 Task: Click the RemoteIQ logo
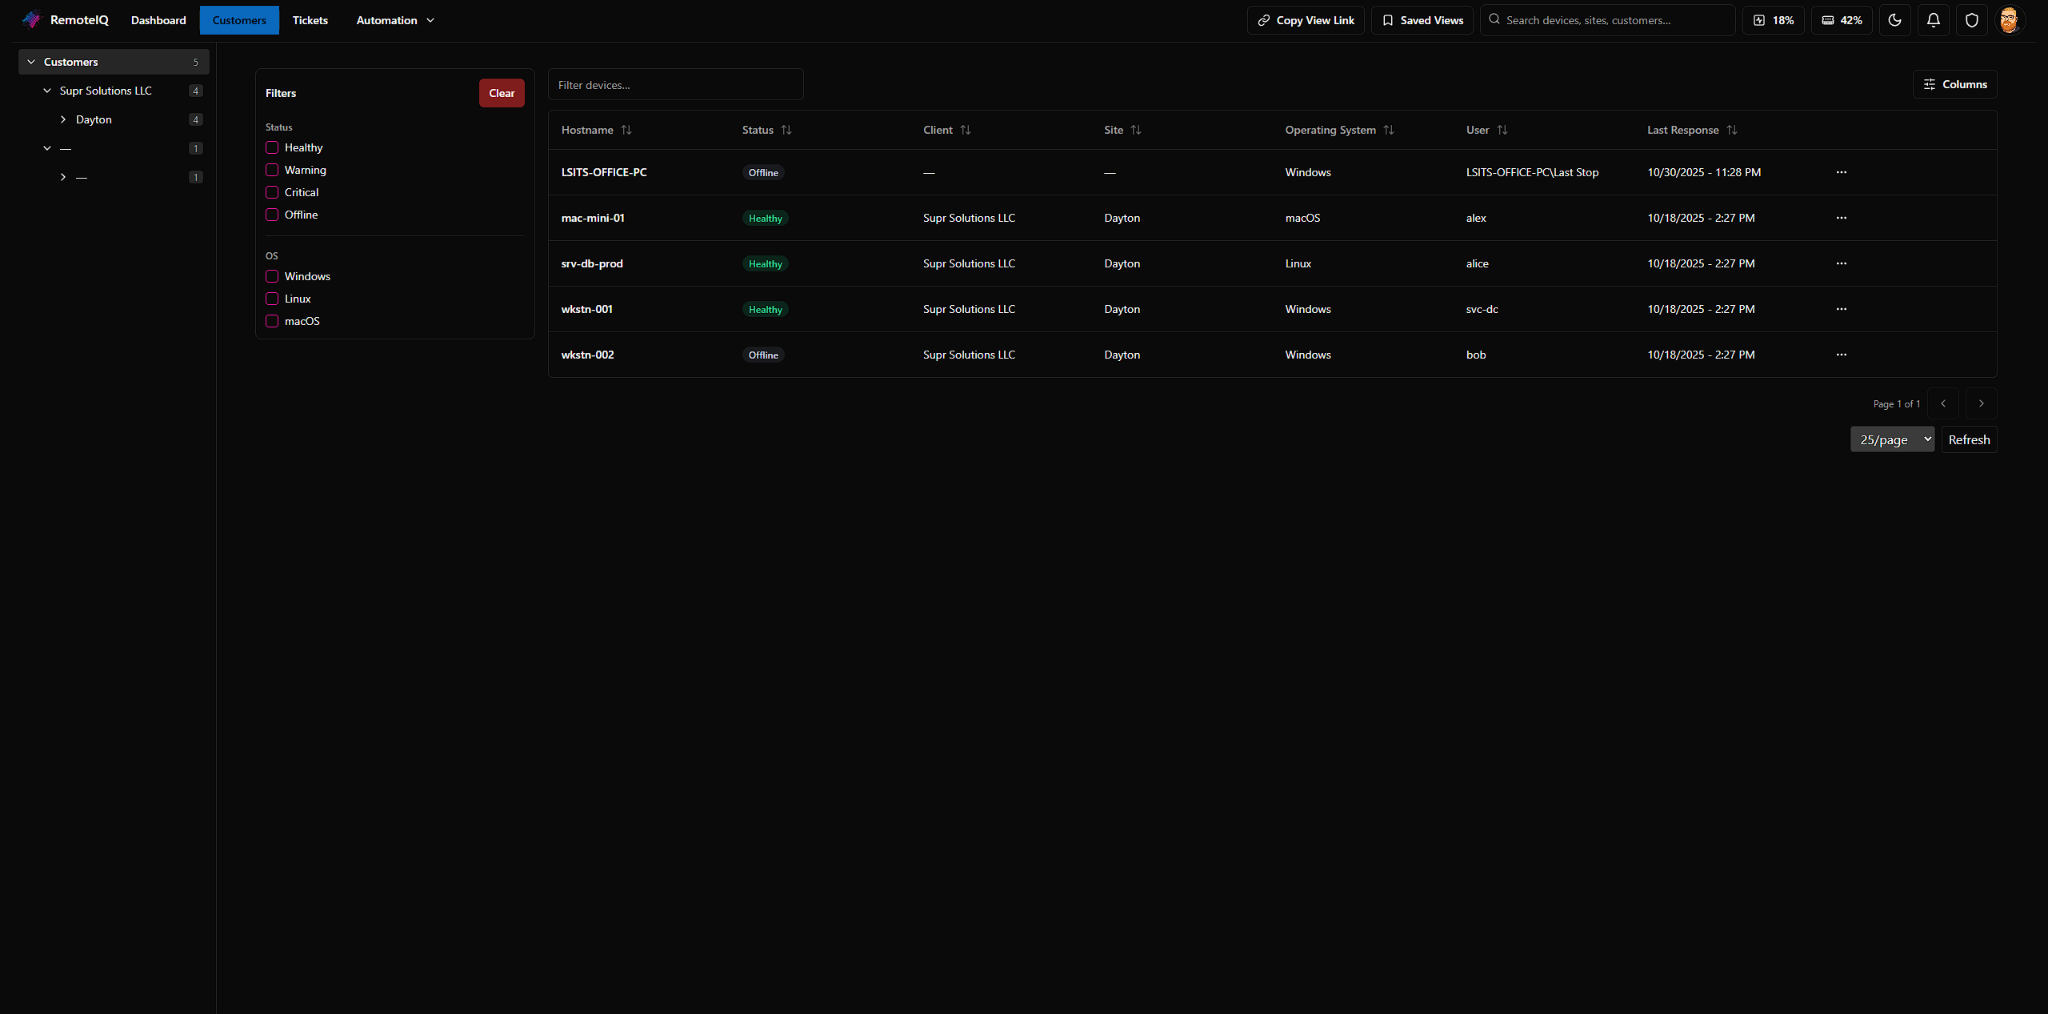[66, 20]
